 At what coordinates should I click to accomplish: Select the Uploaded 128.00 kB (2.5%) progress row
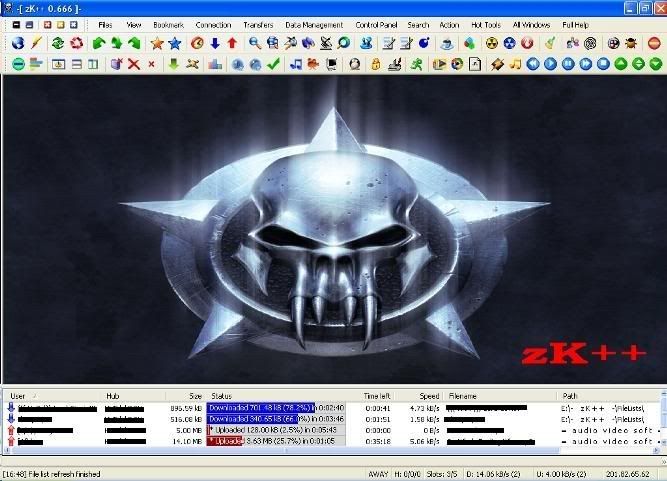[x=276, y=430]
